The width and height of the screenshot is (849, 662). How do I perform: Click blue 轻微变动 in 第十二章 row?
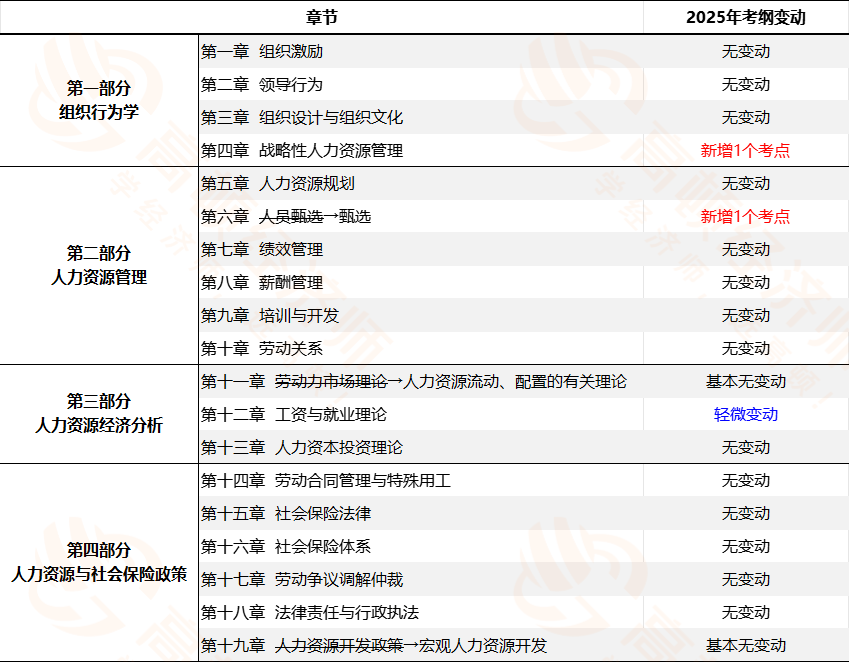pos(746,415)
